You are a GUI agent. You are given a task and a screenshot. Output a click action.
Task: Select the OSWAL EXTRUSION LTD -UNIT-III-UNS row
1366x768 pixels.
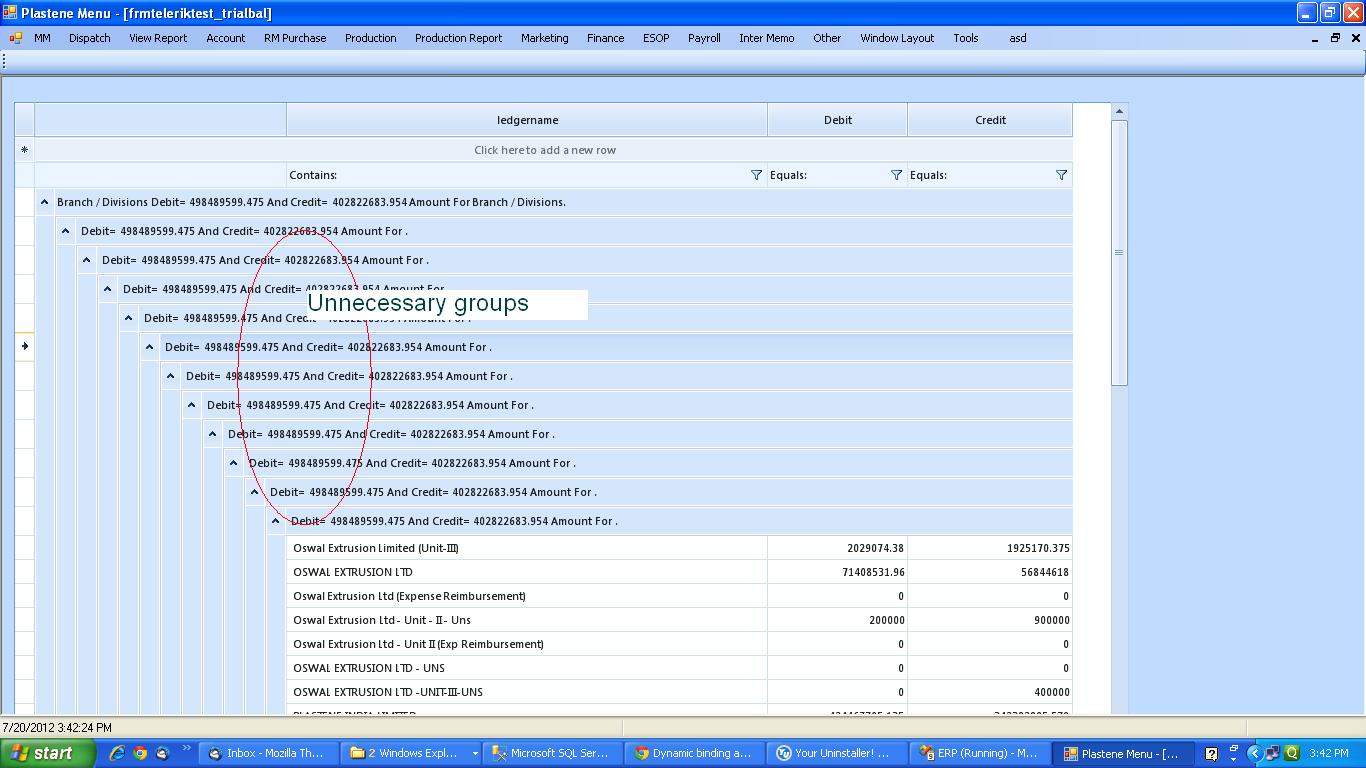click(679, 692)
